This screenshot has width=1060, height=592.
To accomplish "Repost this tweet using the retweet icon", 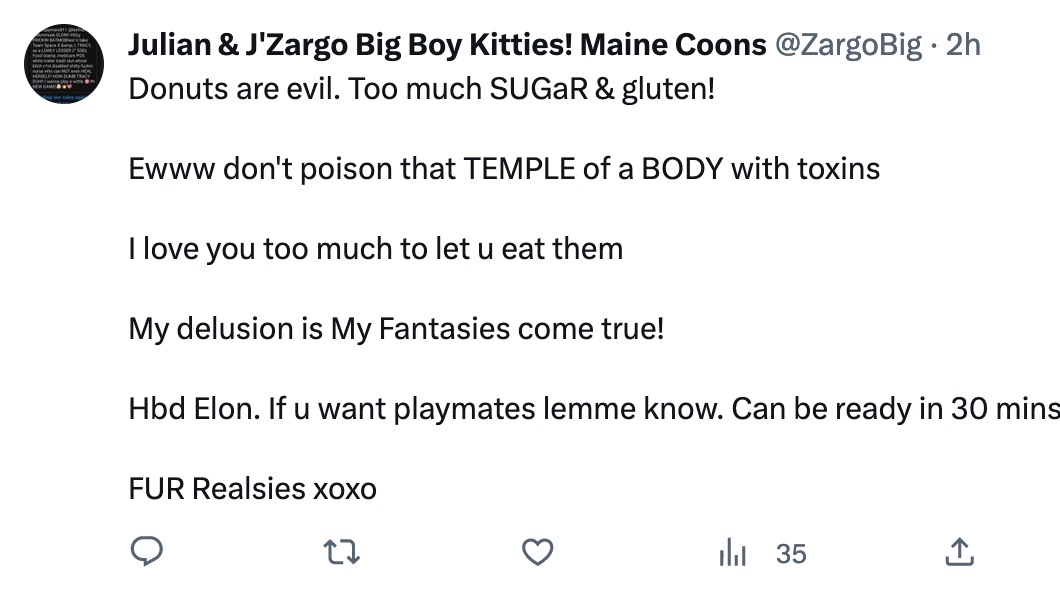I will tap(343, 552).
